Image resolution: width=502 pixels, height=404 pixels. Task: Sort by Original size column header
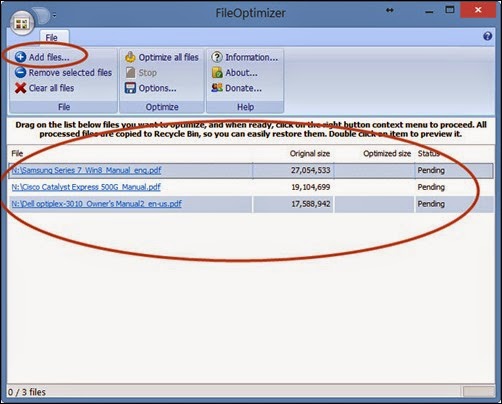point(310,153)
